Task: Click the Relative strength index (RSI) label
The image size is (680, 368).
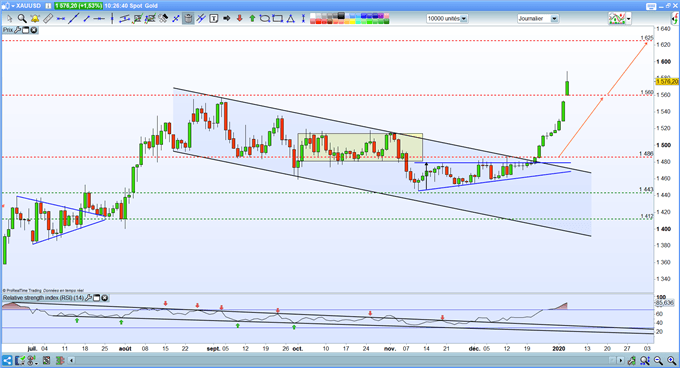Action: point(43,298)
